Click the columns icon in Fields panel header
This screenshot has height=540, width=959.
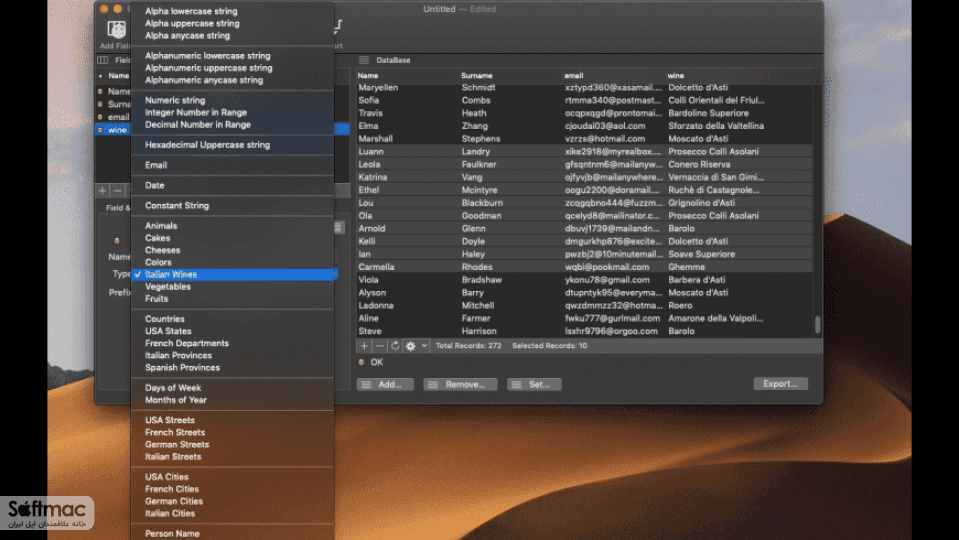[103, 60]
